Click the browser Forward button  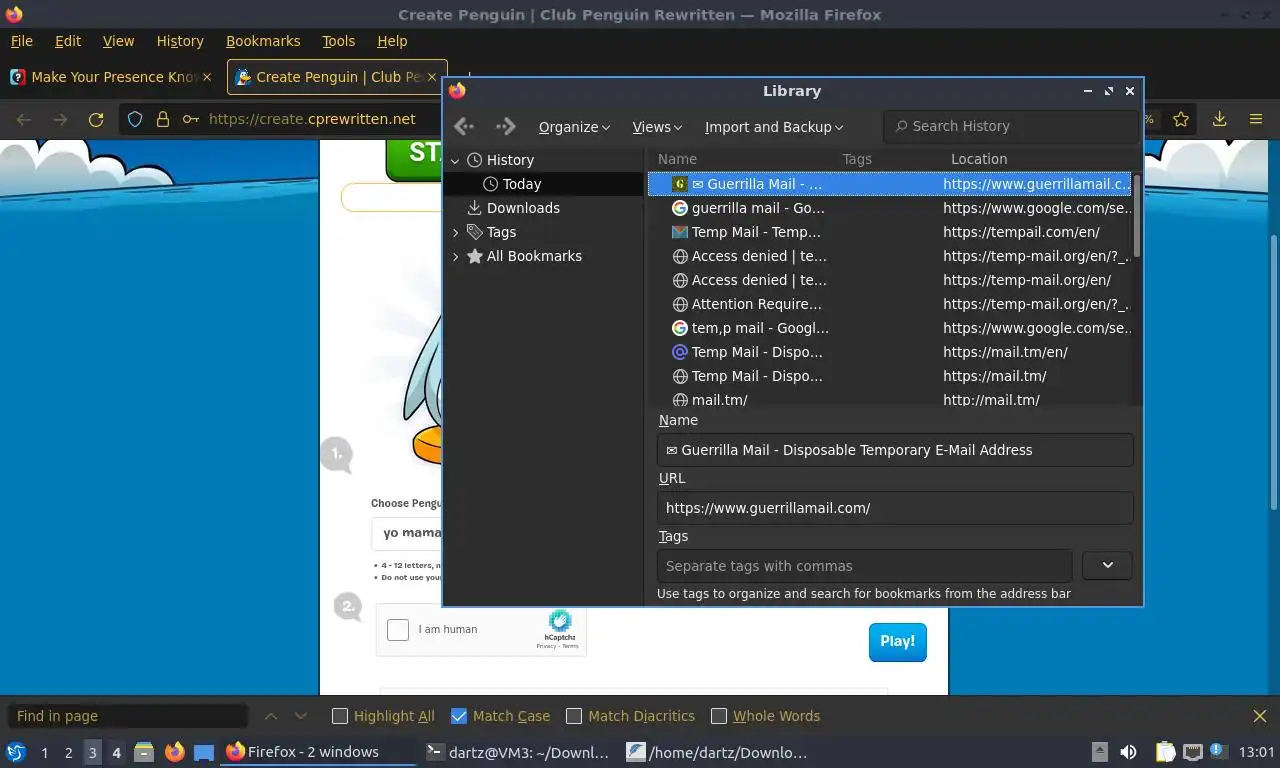point(60,119)
